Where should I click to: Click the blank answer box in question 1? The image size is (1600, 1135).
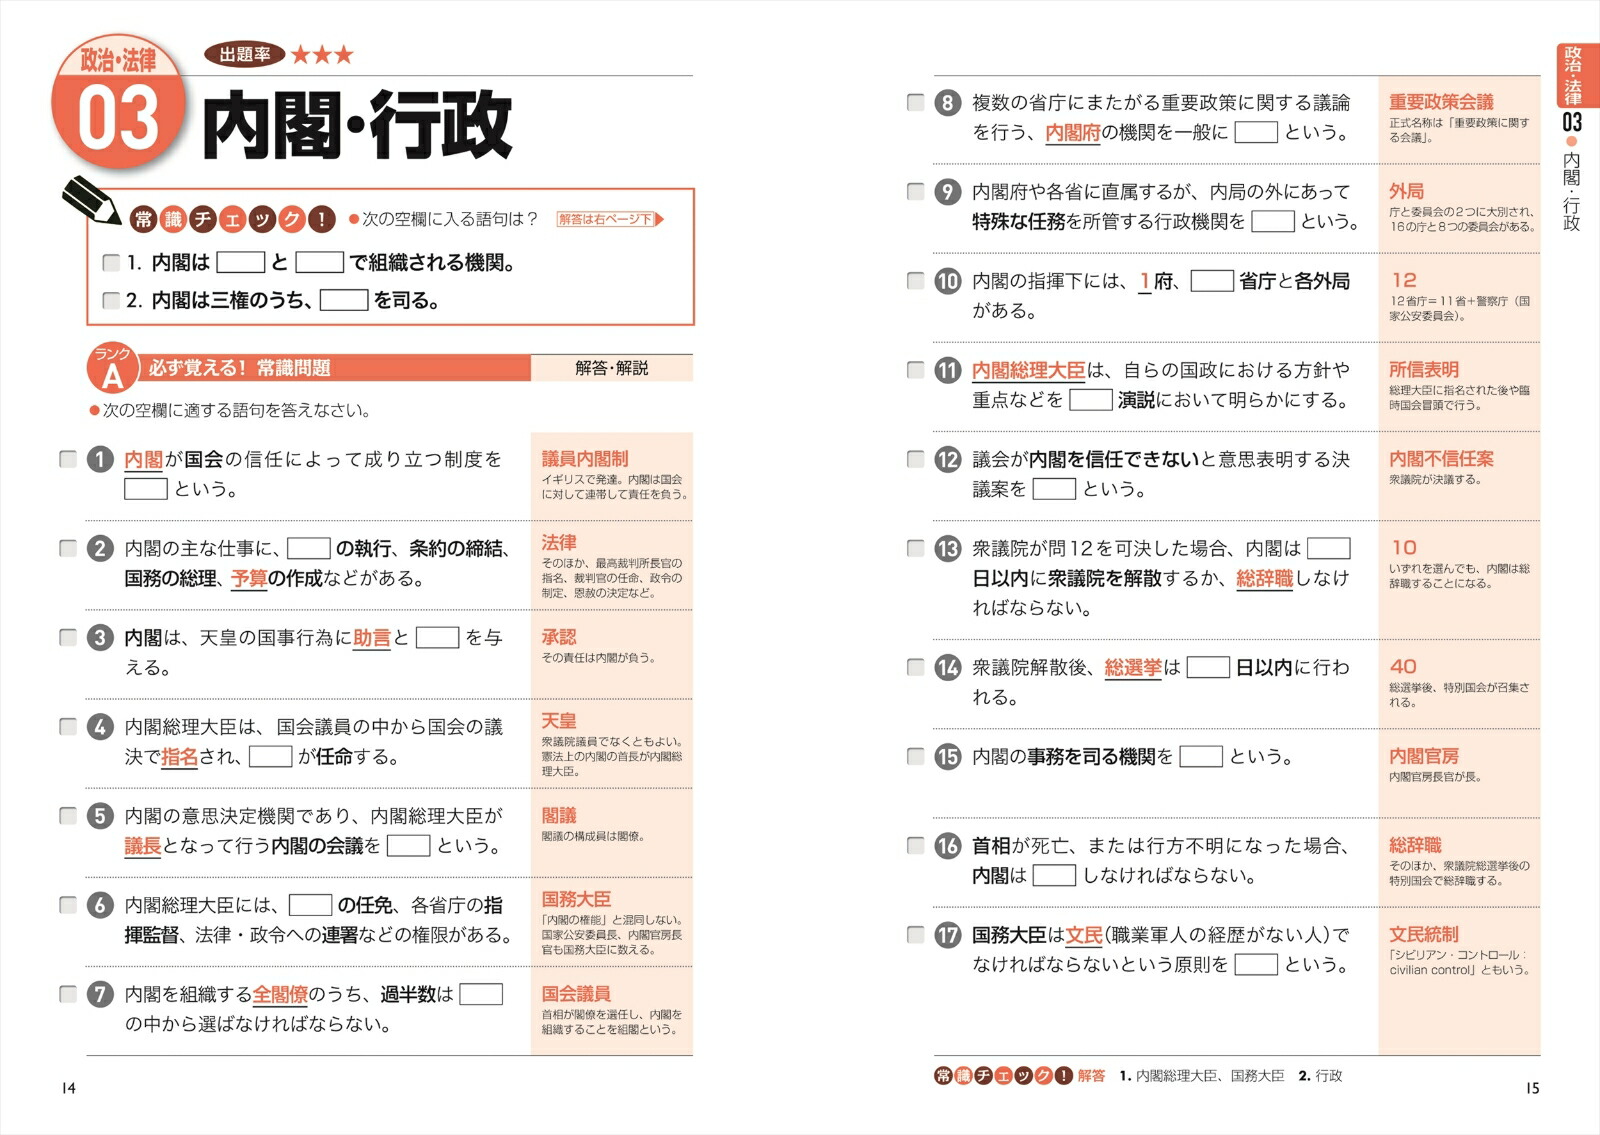click(x=145, y=489)
